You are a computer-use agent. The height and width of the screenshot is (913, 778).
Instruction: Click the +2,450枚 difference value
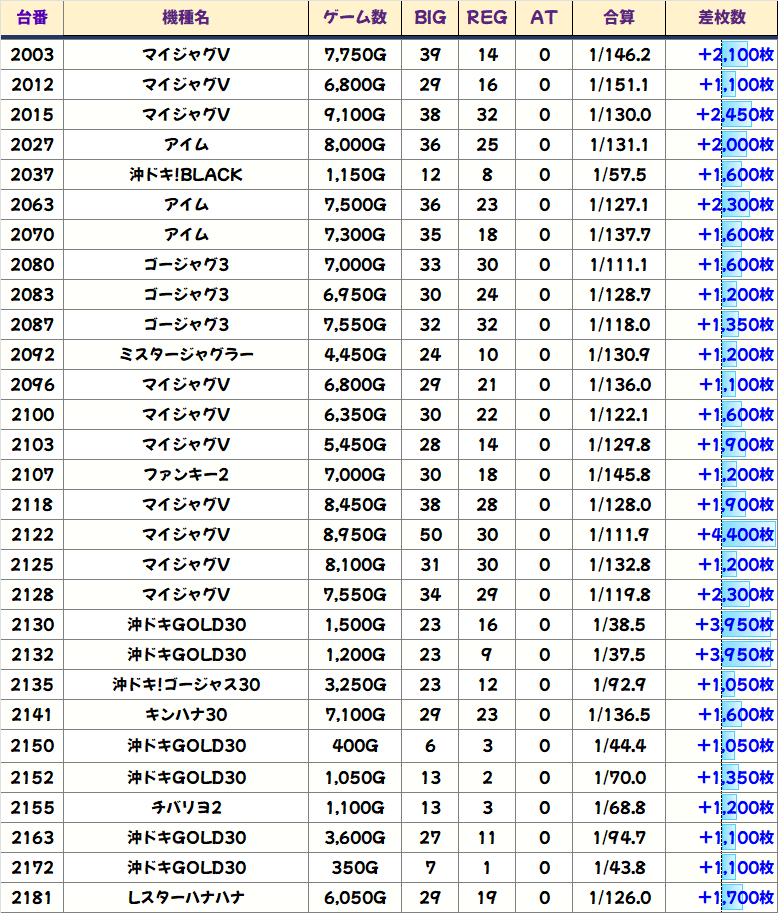(x=735, y=115)
